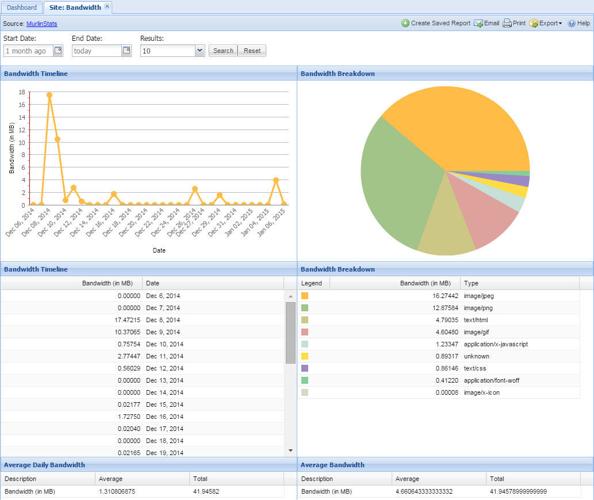The image size is (594, 500).
Task: Click the image/x-icon legend swatch
Action: [x=305, y=392]
